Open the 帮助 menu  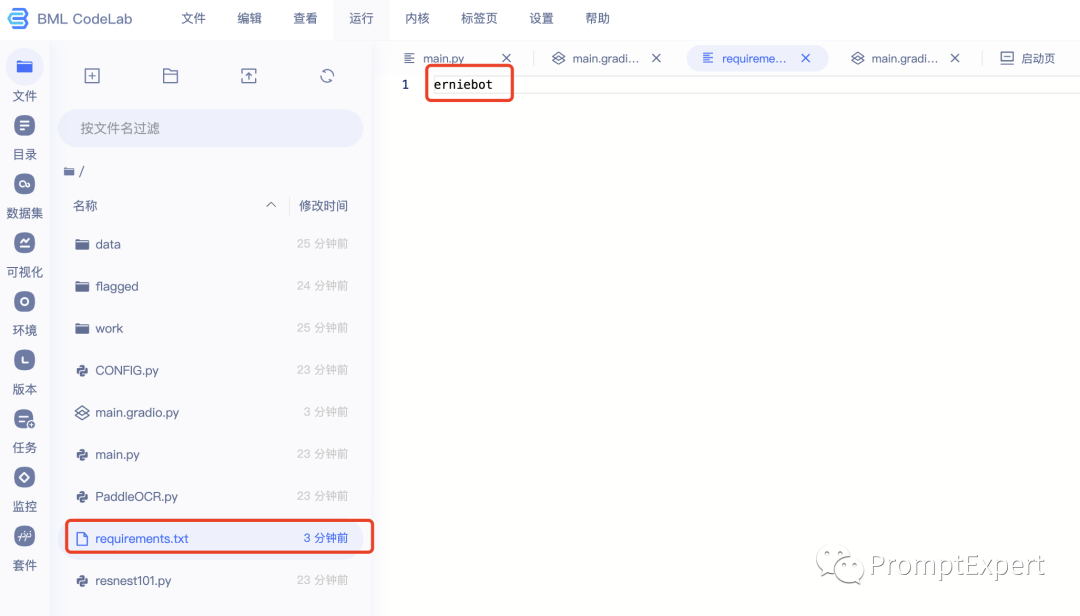pos(597,19)
